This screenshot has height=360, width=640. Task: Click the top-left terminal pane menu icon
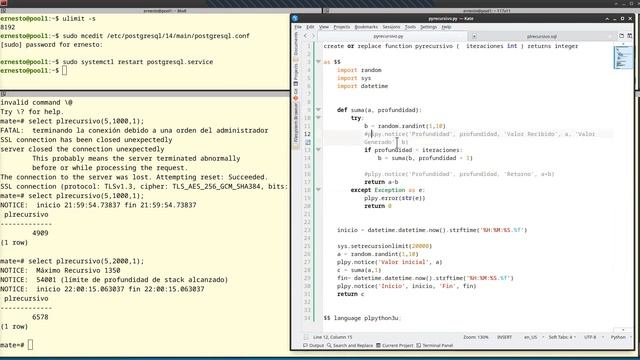3,11
